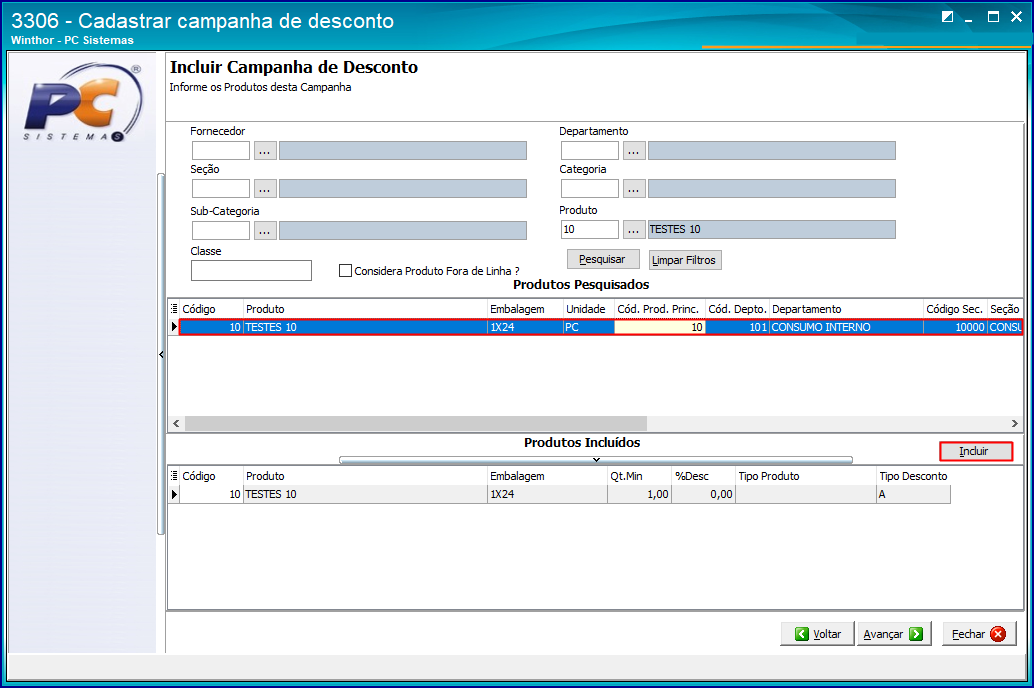
Task: Click CONSUMO INTERNO department cell
Action: tap(846, 327)
